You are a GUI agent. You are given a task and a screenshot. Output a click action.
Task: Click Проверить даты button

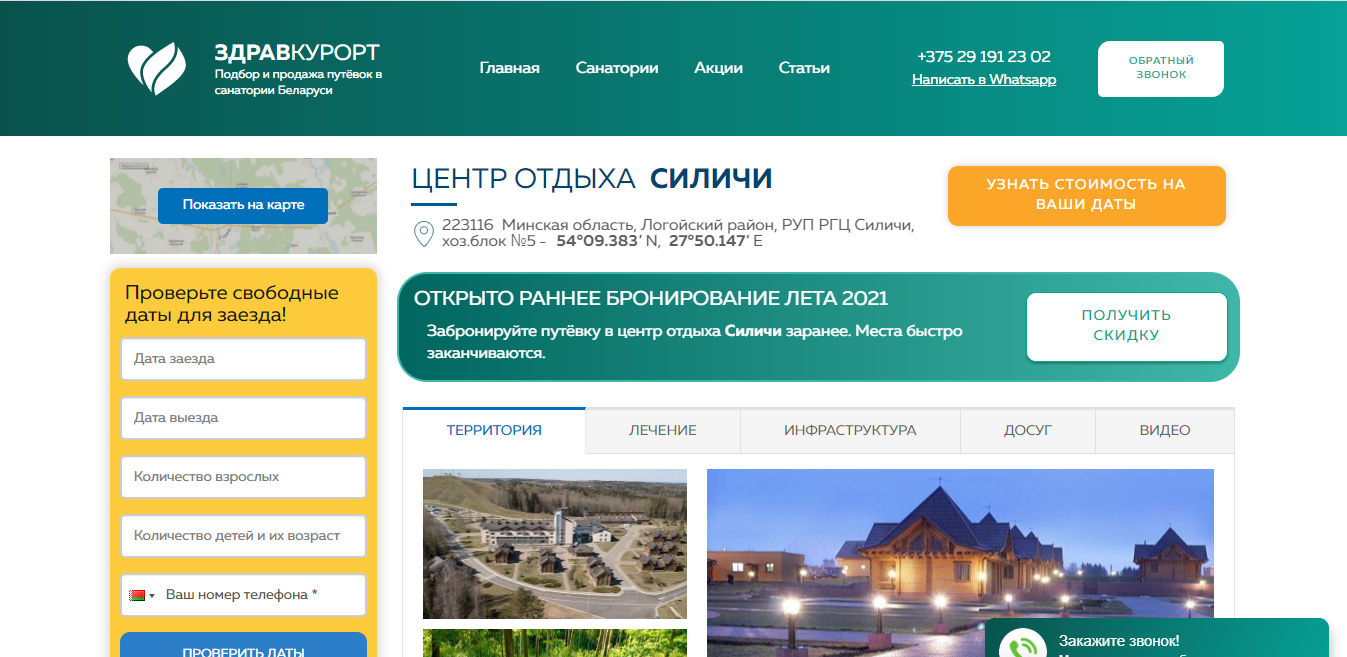click(x=243, y=646)
